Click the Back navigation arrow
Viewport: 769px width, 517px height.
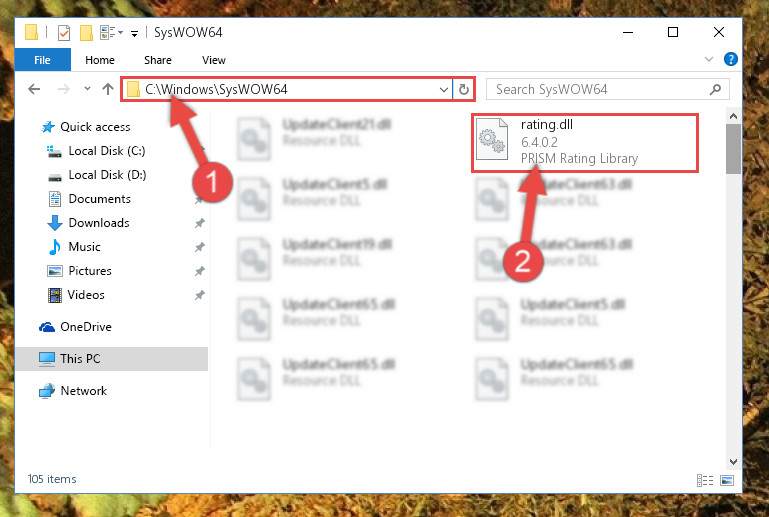point(34,89)
